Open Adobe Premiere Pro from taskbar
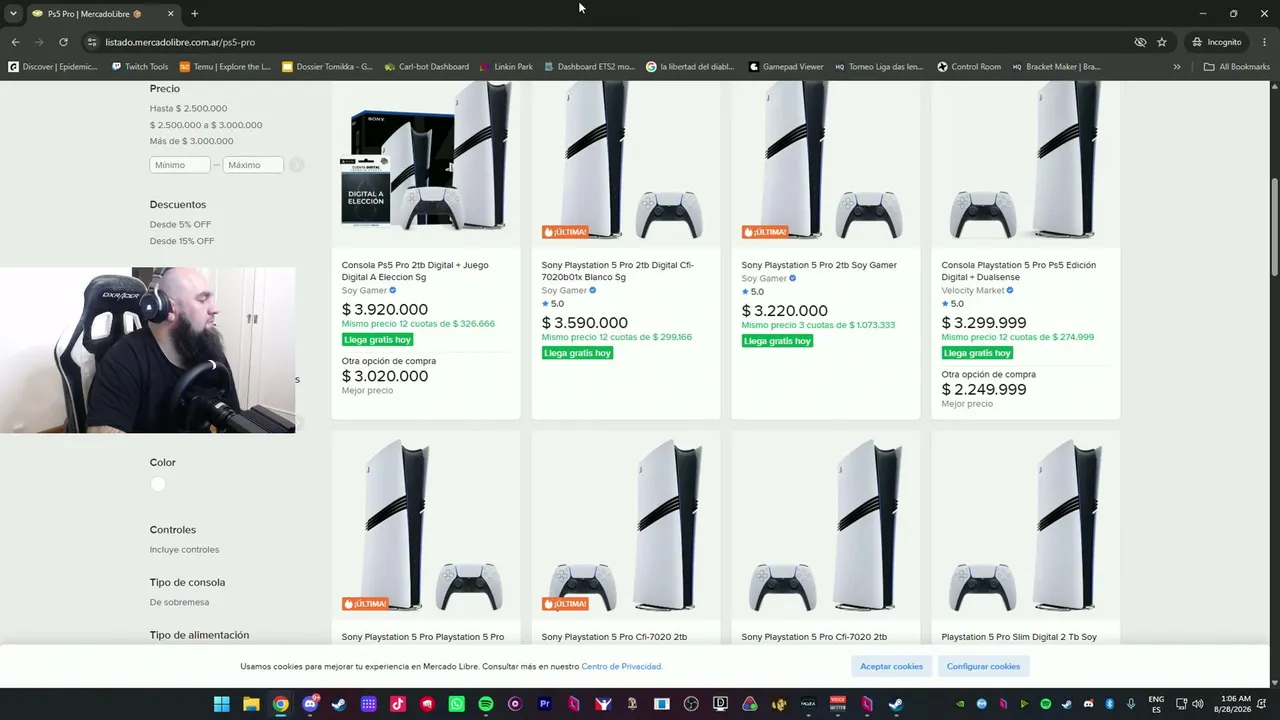The width and height of the screenshot is (1280, 720). [x=545, y=704]
